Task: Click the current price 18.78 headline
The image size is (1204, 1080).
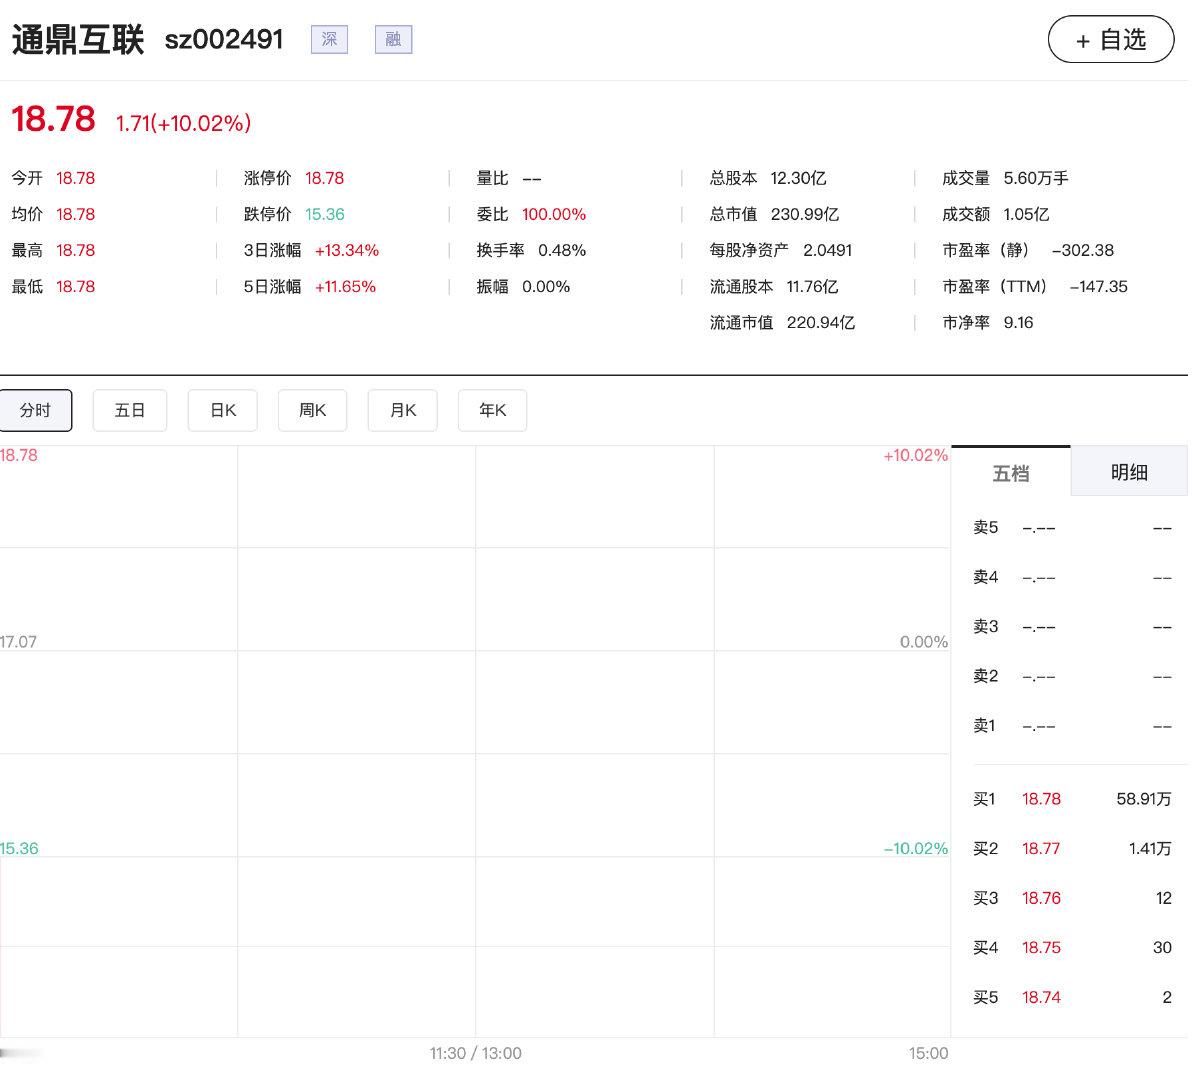Action: coord(53,119)
